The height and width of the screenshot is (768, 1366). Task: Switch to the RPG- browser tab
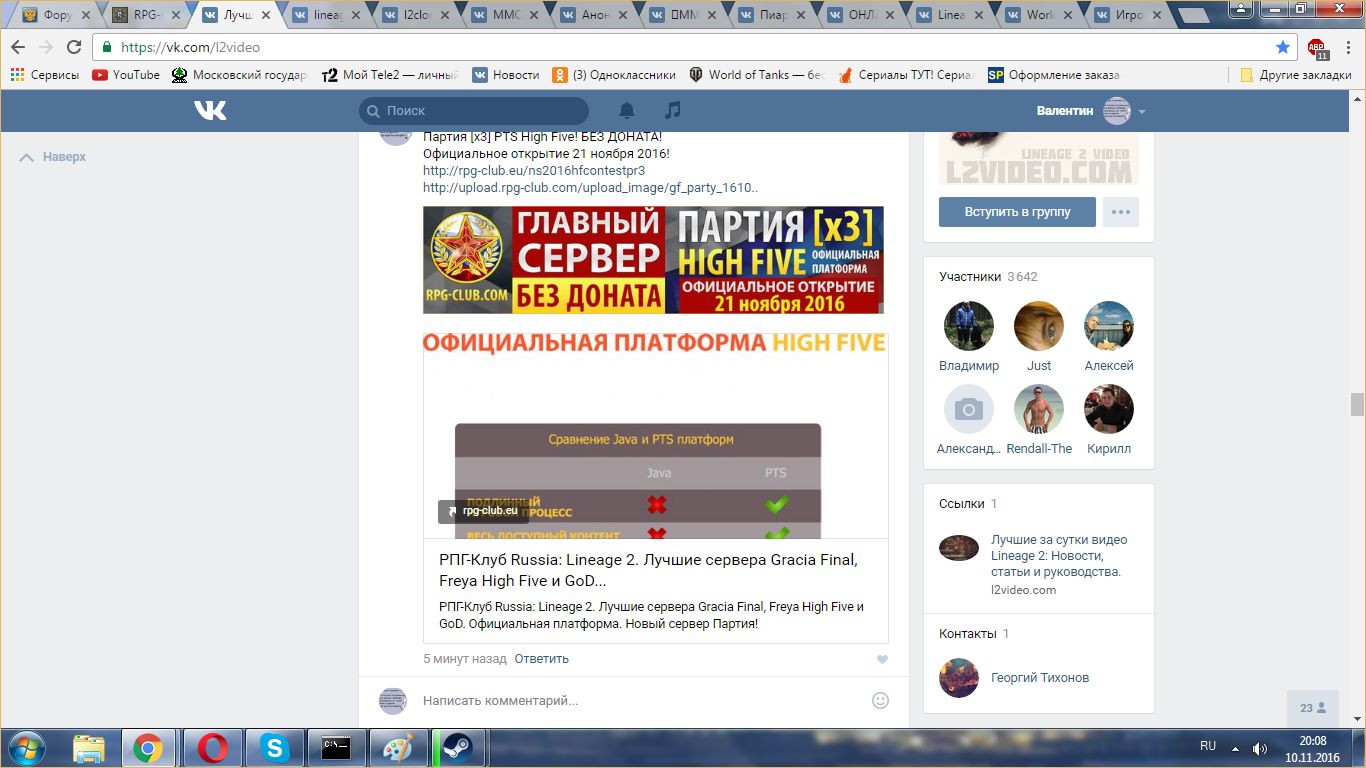148,15
